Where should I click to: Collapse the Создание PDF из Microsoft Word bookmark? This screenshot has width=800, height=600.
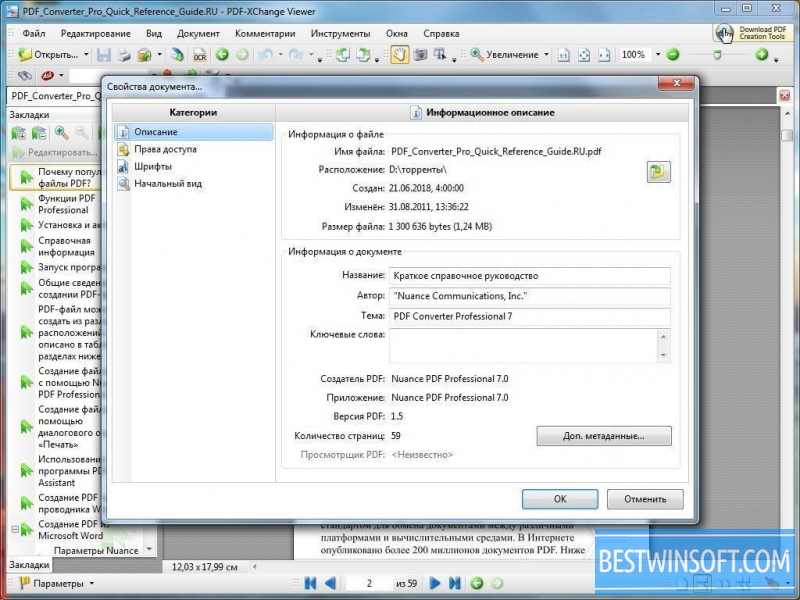pyautogui.click(x=15, y=530)
